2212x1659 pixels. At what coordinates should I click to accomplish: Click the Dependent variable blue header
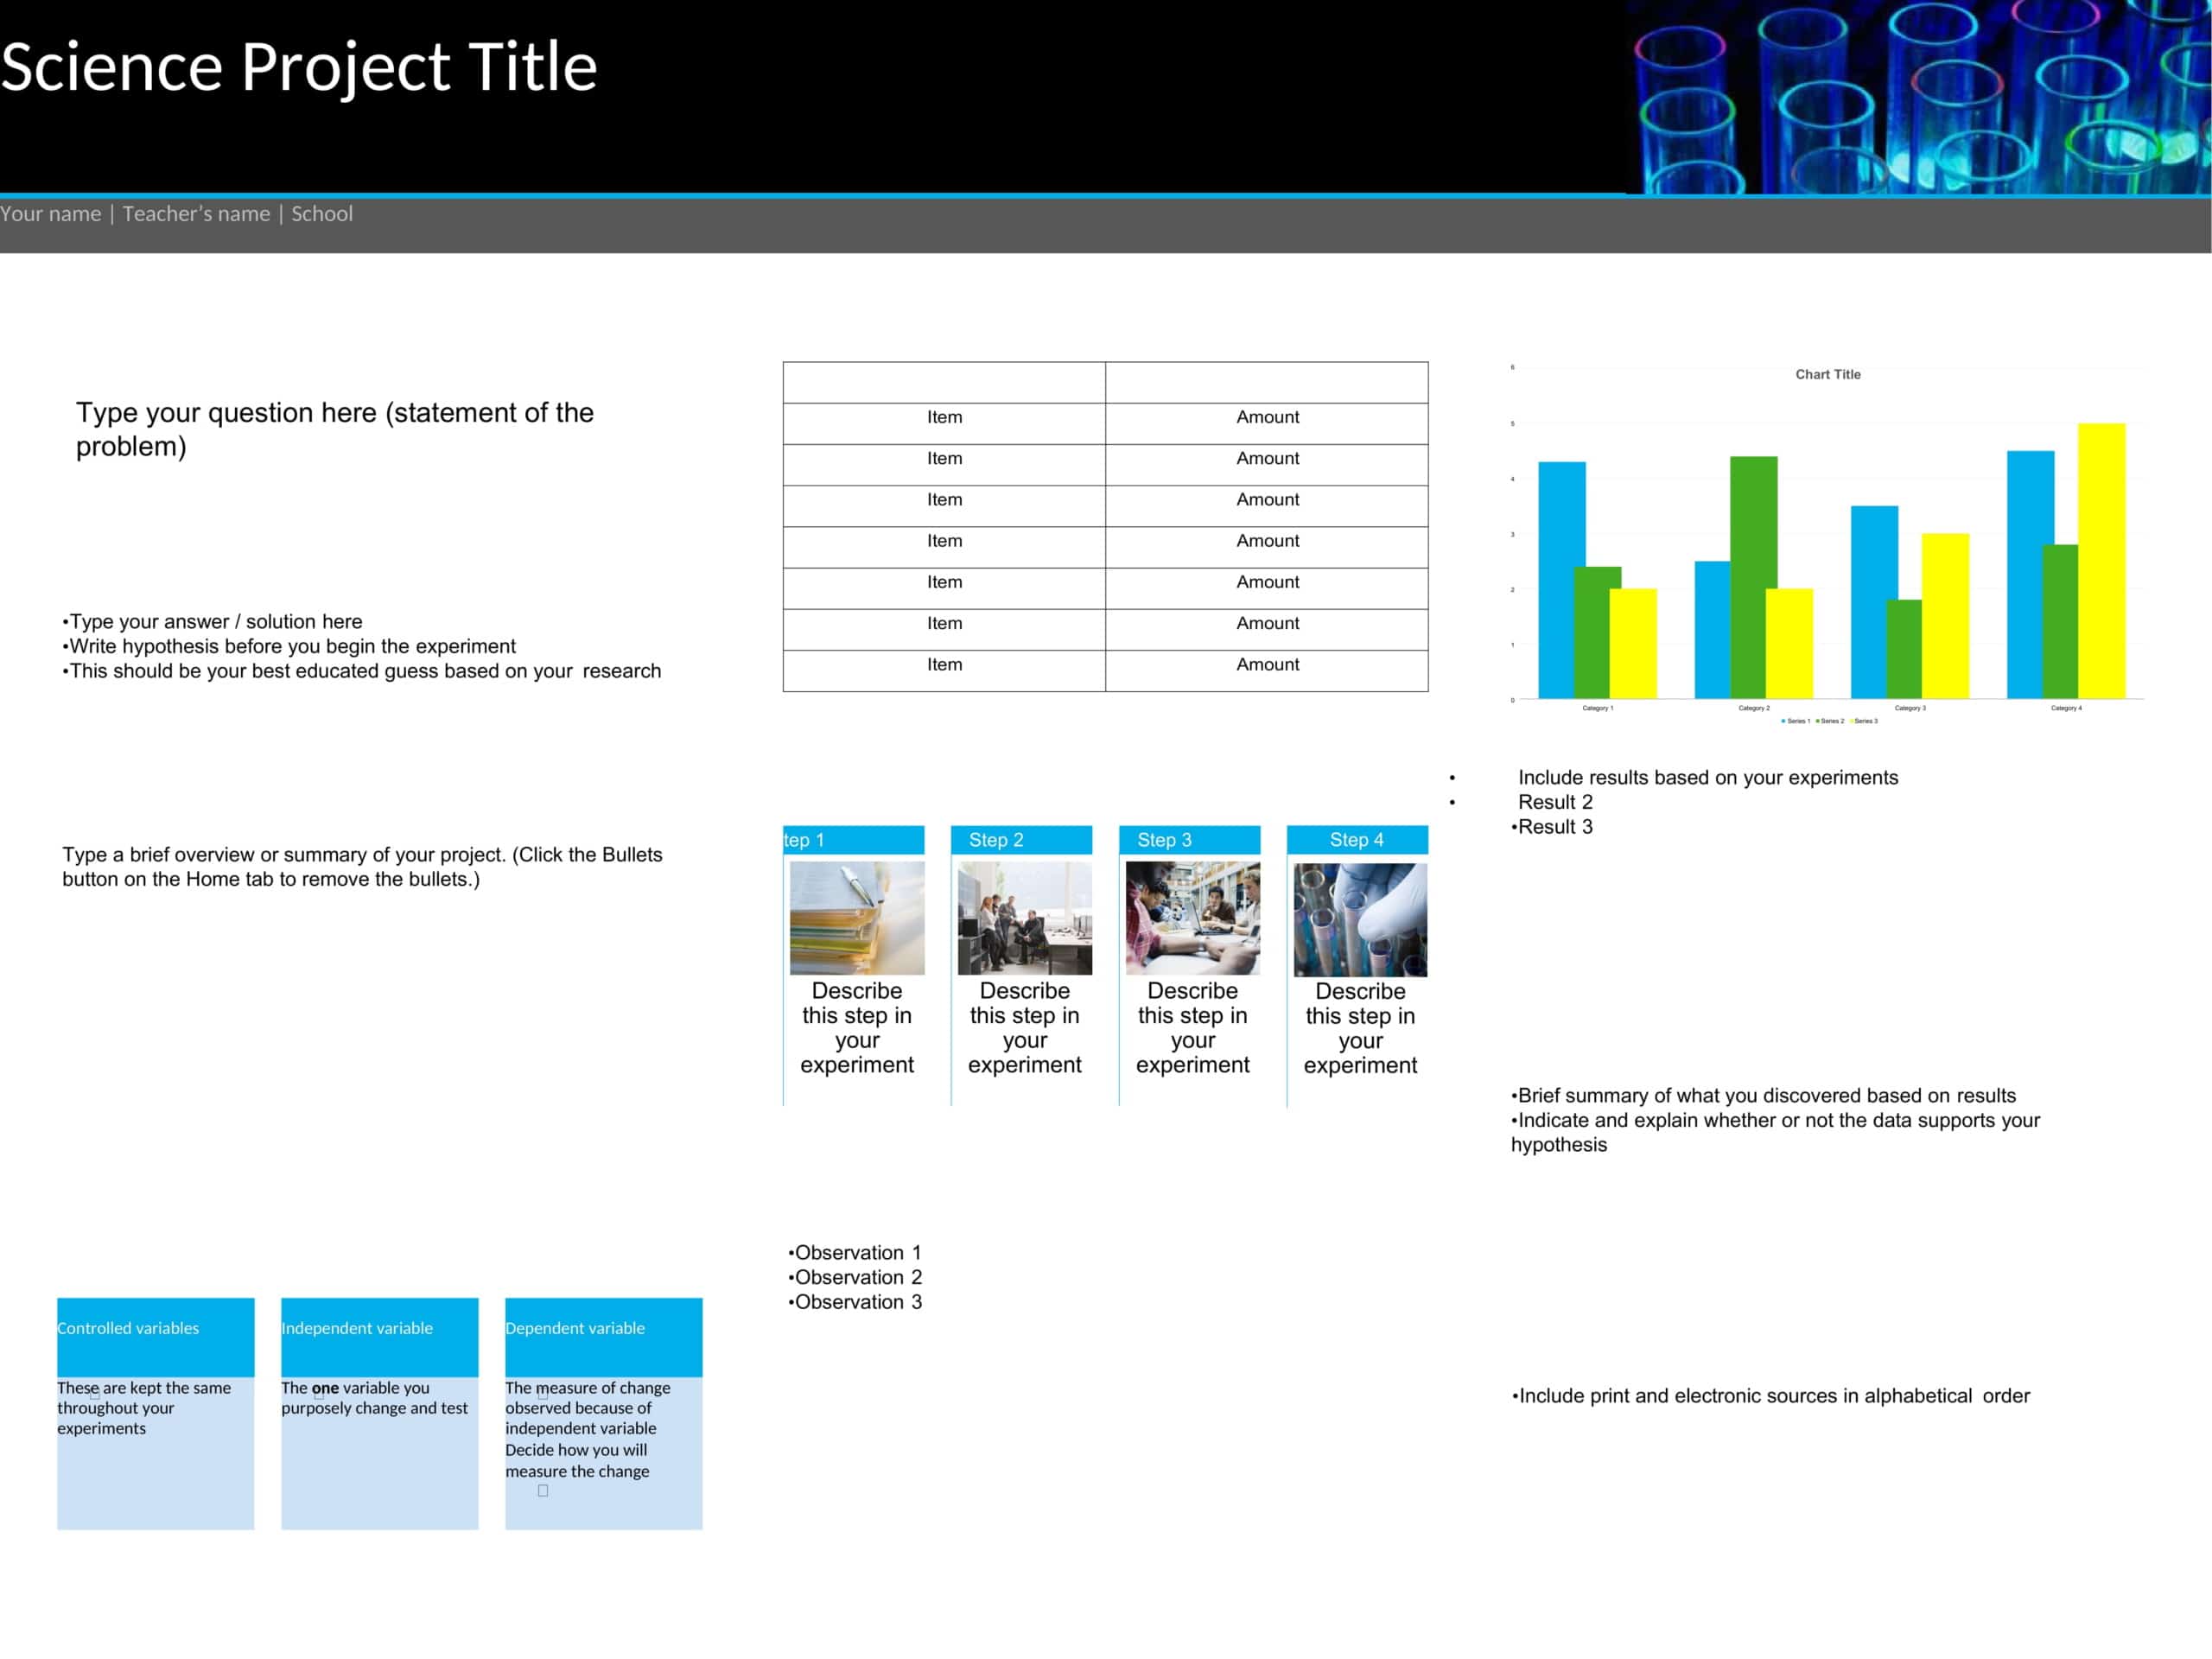603,1336
